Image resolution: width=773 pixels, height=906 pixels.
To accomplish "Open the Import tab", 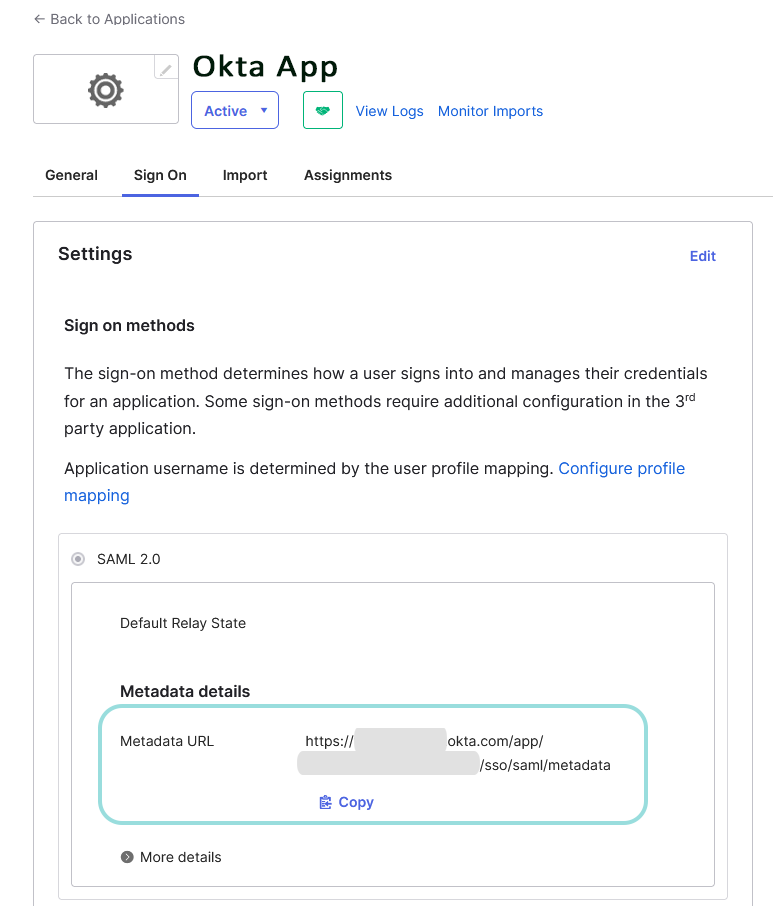I will (x=245, y=175).
